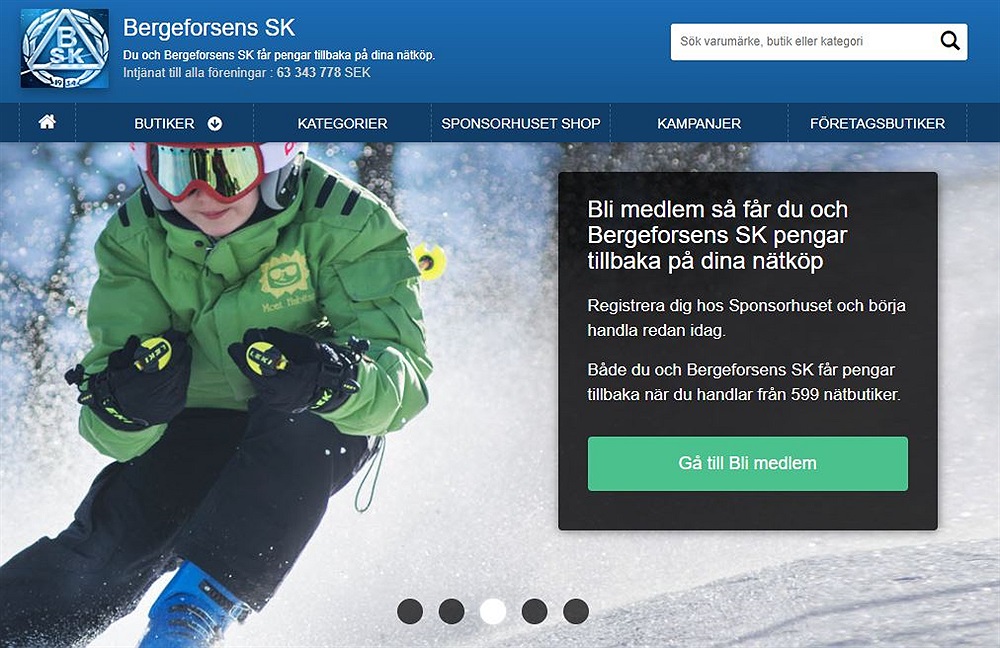Select the first carousel slide dot
1000x648 pixels.
pos(410,611)
